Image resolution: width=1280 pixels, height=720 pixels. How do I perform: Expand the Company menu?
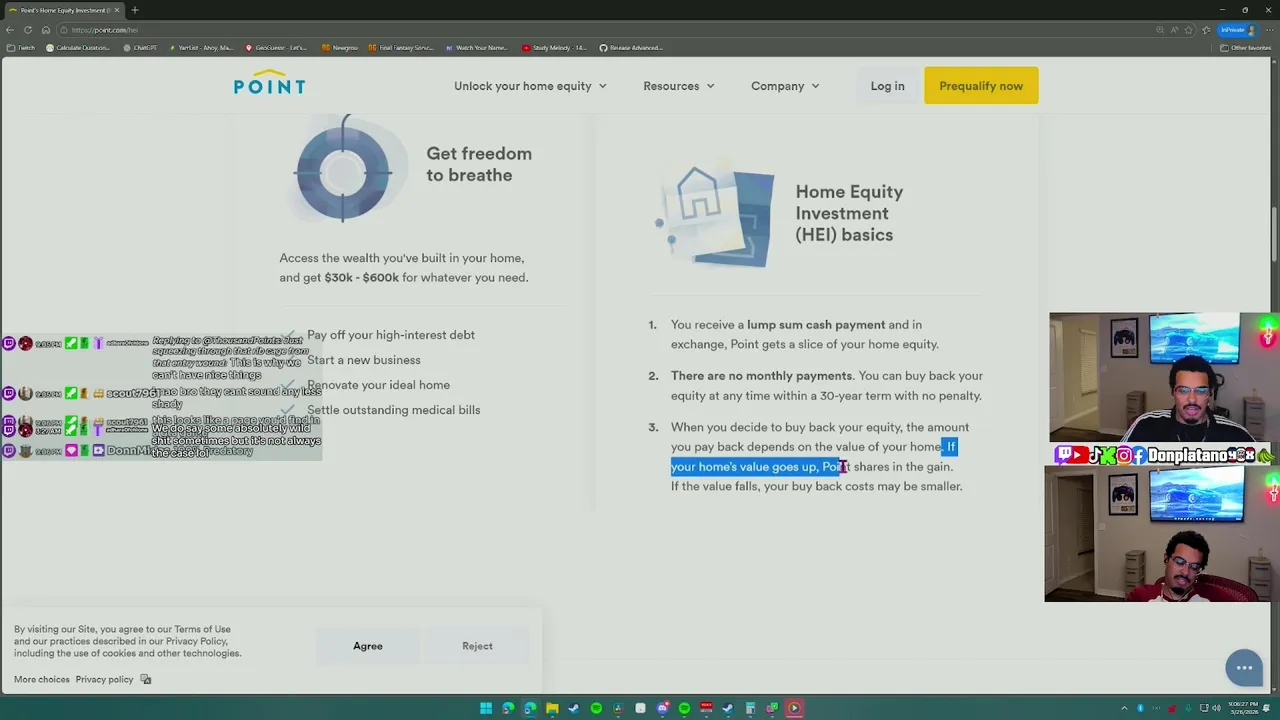click(785, 86)
